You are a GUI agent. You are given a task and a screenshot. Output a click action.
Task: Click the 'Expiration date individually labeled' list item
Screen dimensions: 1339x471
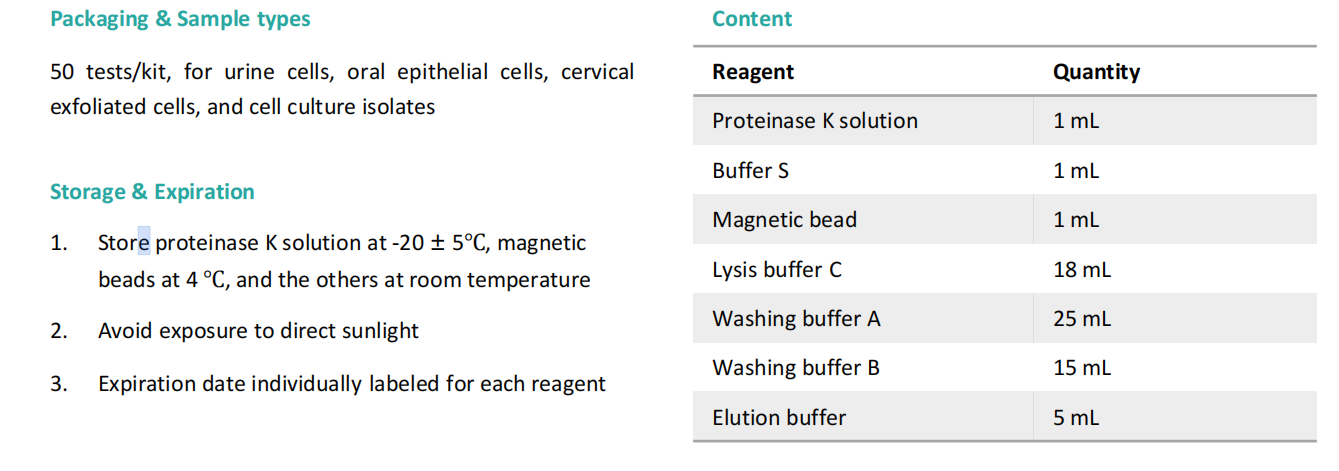click(x=351, y=384)
